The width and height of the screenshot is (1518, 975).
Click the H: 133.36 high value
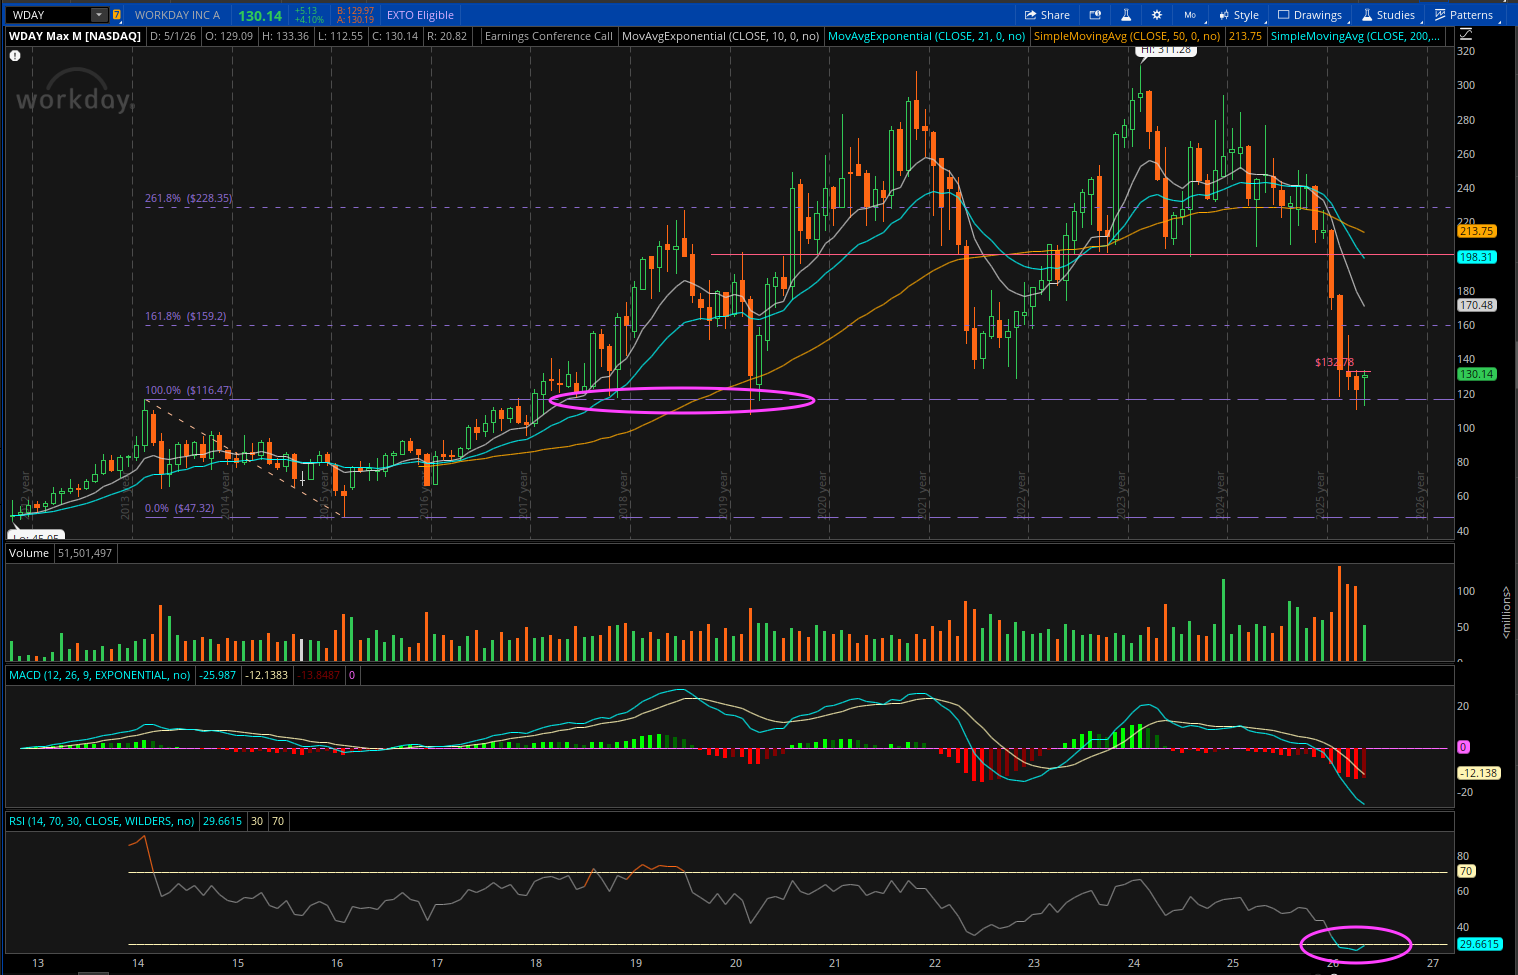click(285, 36)
